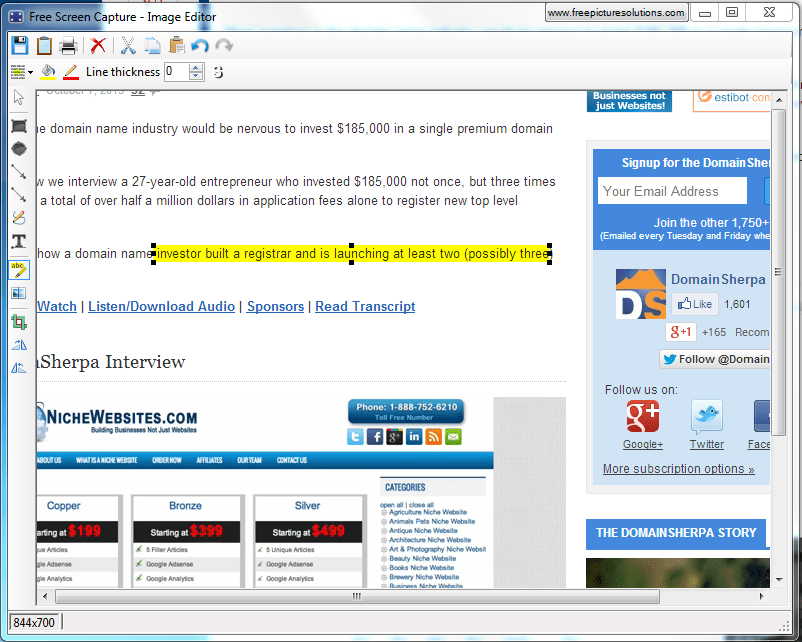Select the rectangle shape tool
This screenshot has width=802, height=642.
[x=19, y=126]
